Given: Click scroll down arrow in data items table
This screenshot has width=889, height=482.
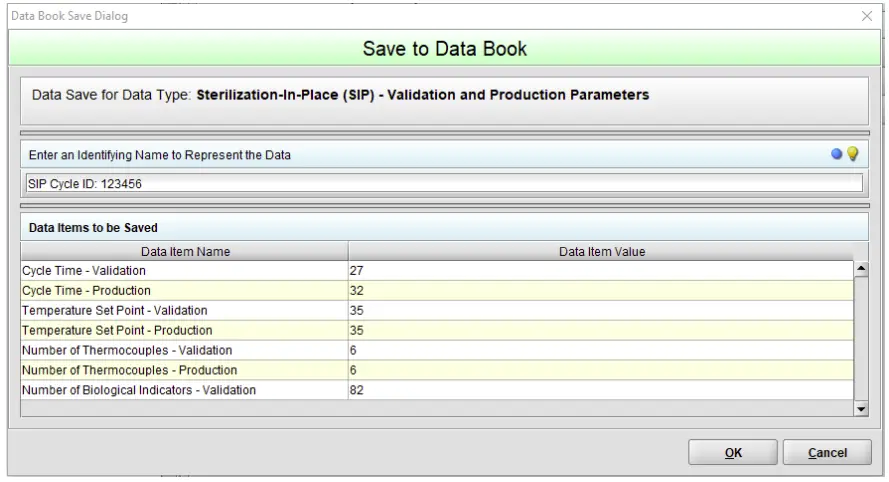Looking at the screenshot, I should tap(861, 409).
